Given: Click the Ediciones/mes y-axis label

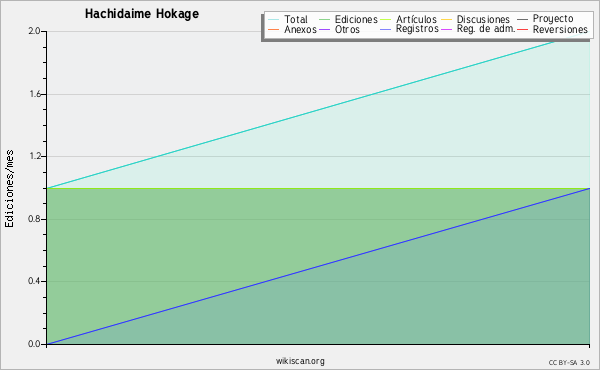Looking at the screenshot, I should tap(9, 188).
